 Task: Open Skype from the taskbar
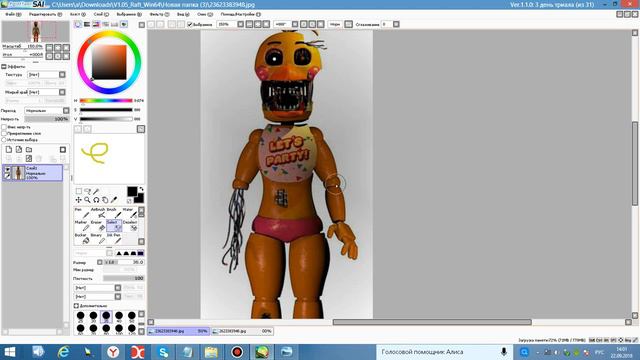(x=163, y=352)
